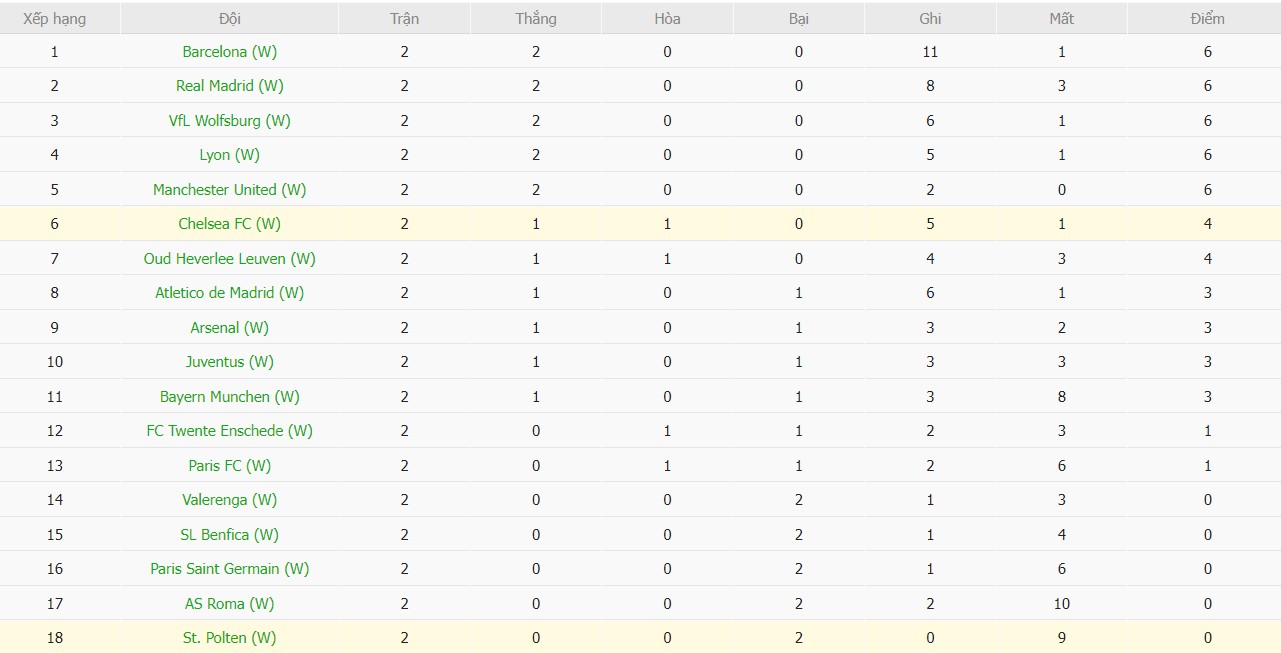Click the Điểm column header
This screenshot has width=1281, height=653.
1207,19
